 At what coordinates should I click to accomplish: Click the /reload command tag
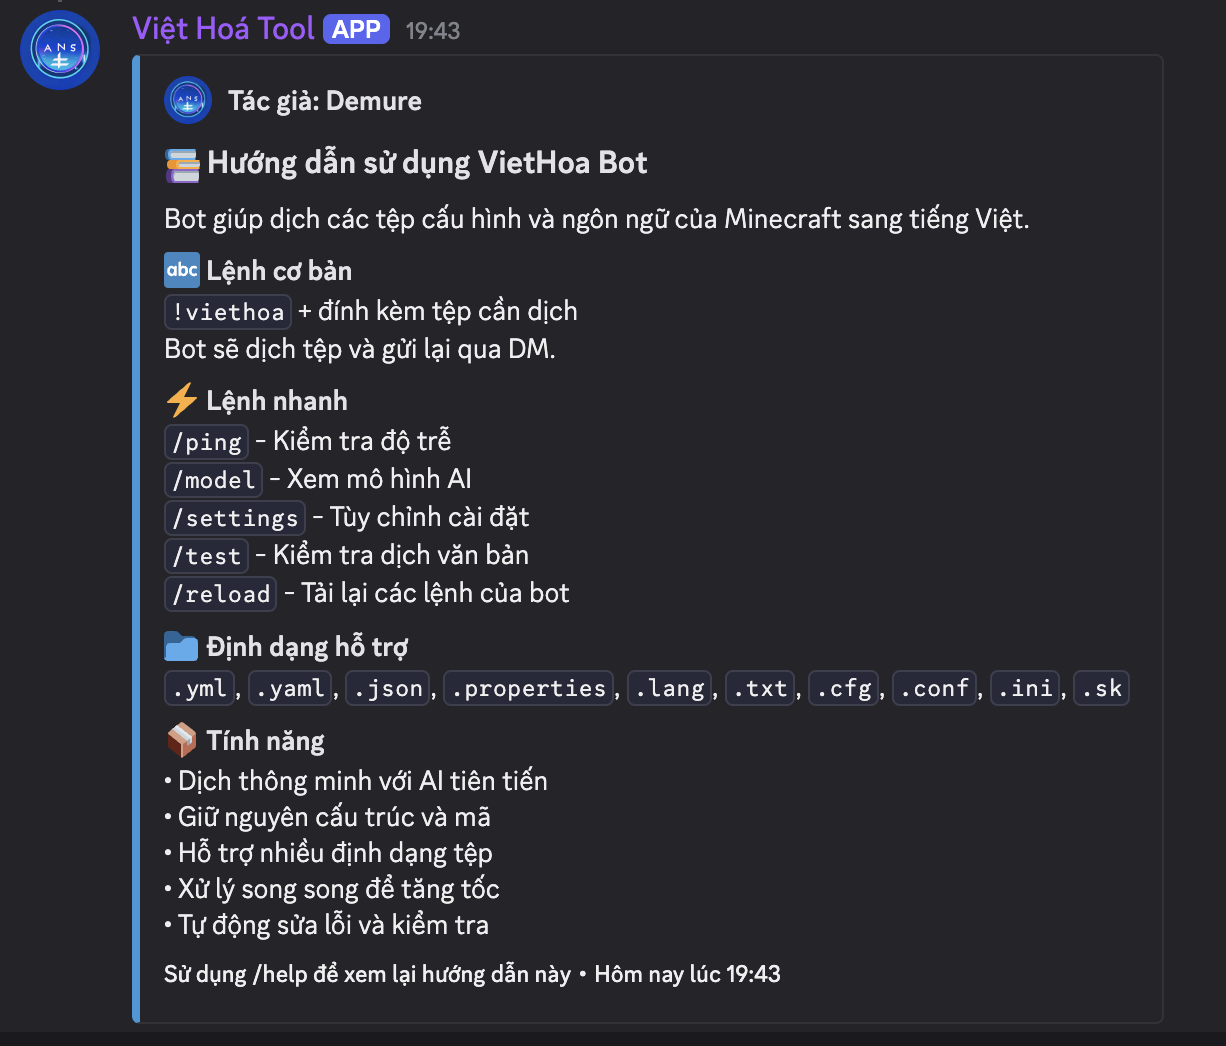pos(220,593)
